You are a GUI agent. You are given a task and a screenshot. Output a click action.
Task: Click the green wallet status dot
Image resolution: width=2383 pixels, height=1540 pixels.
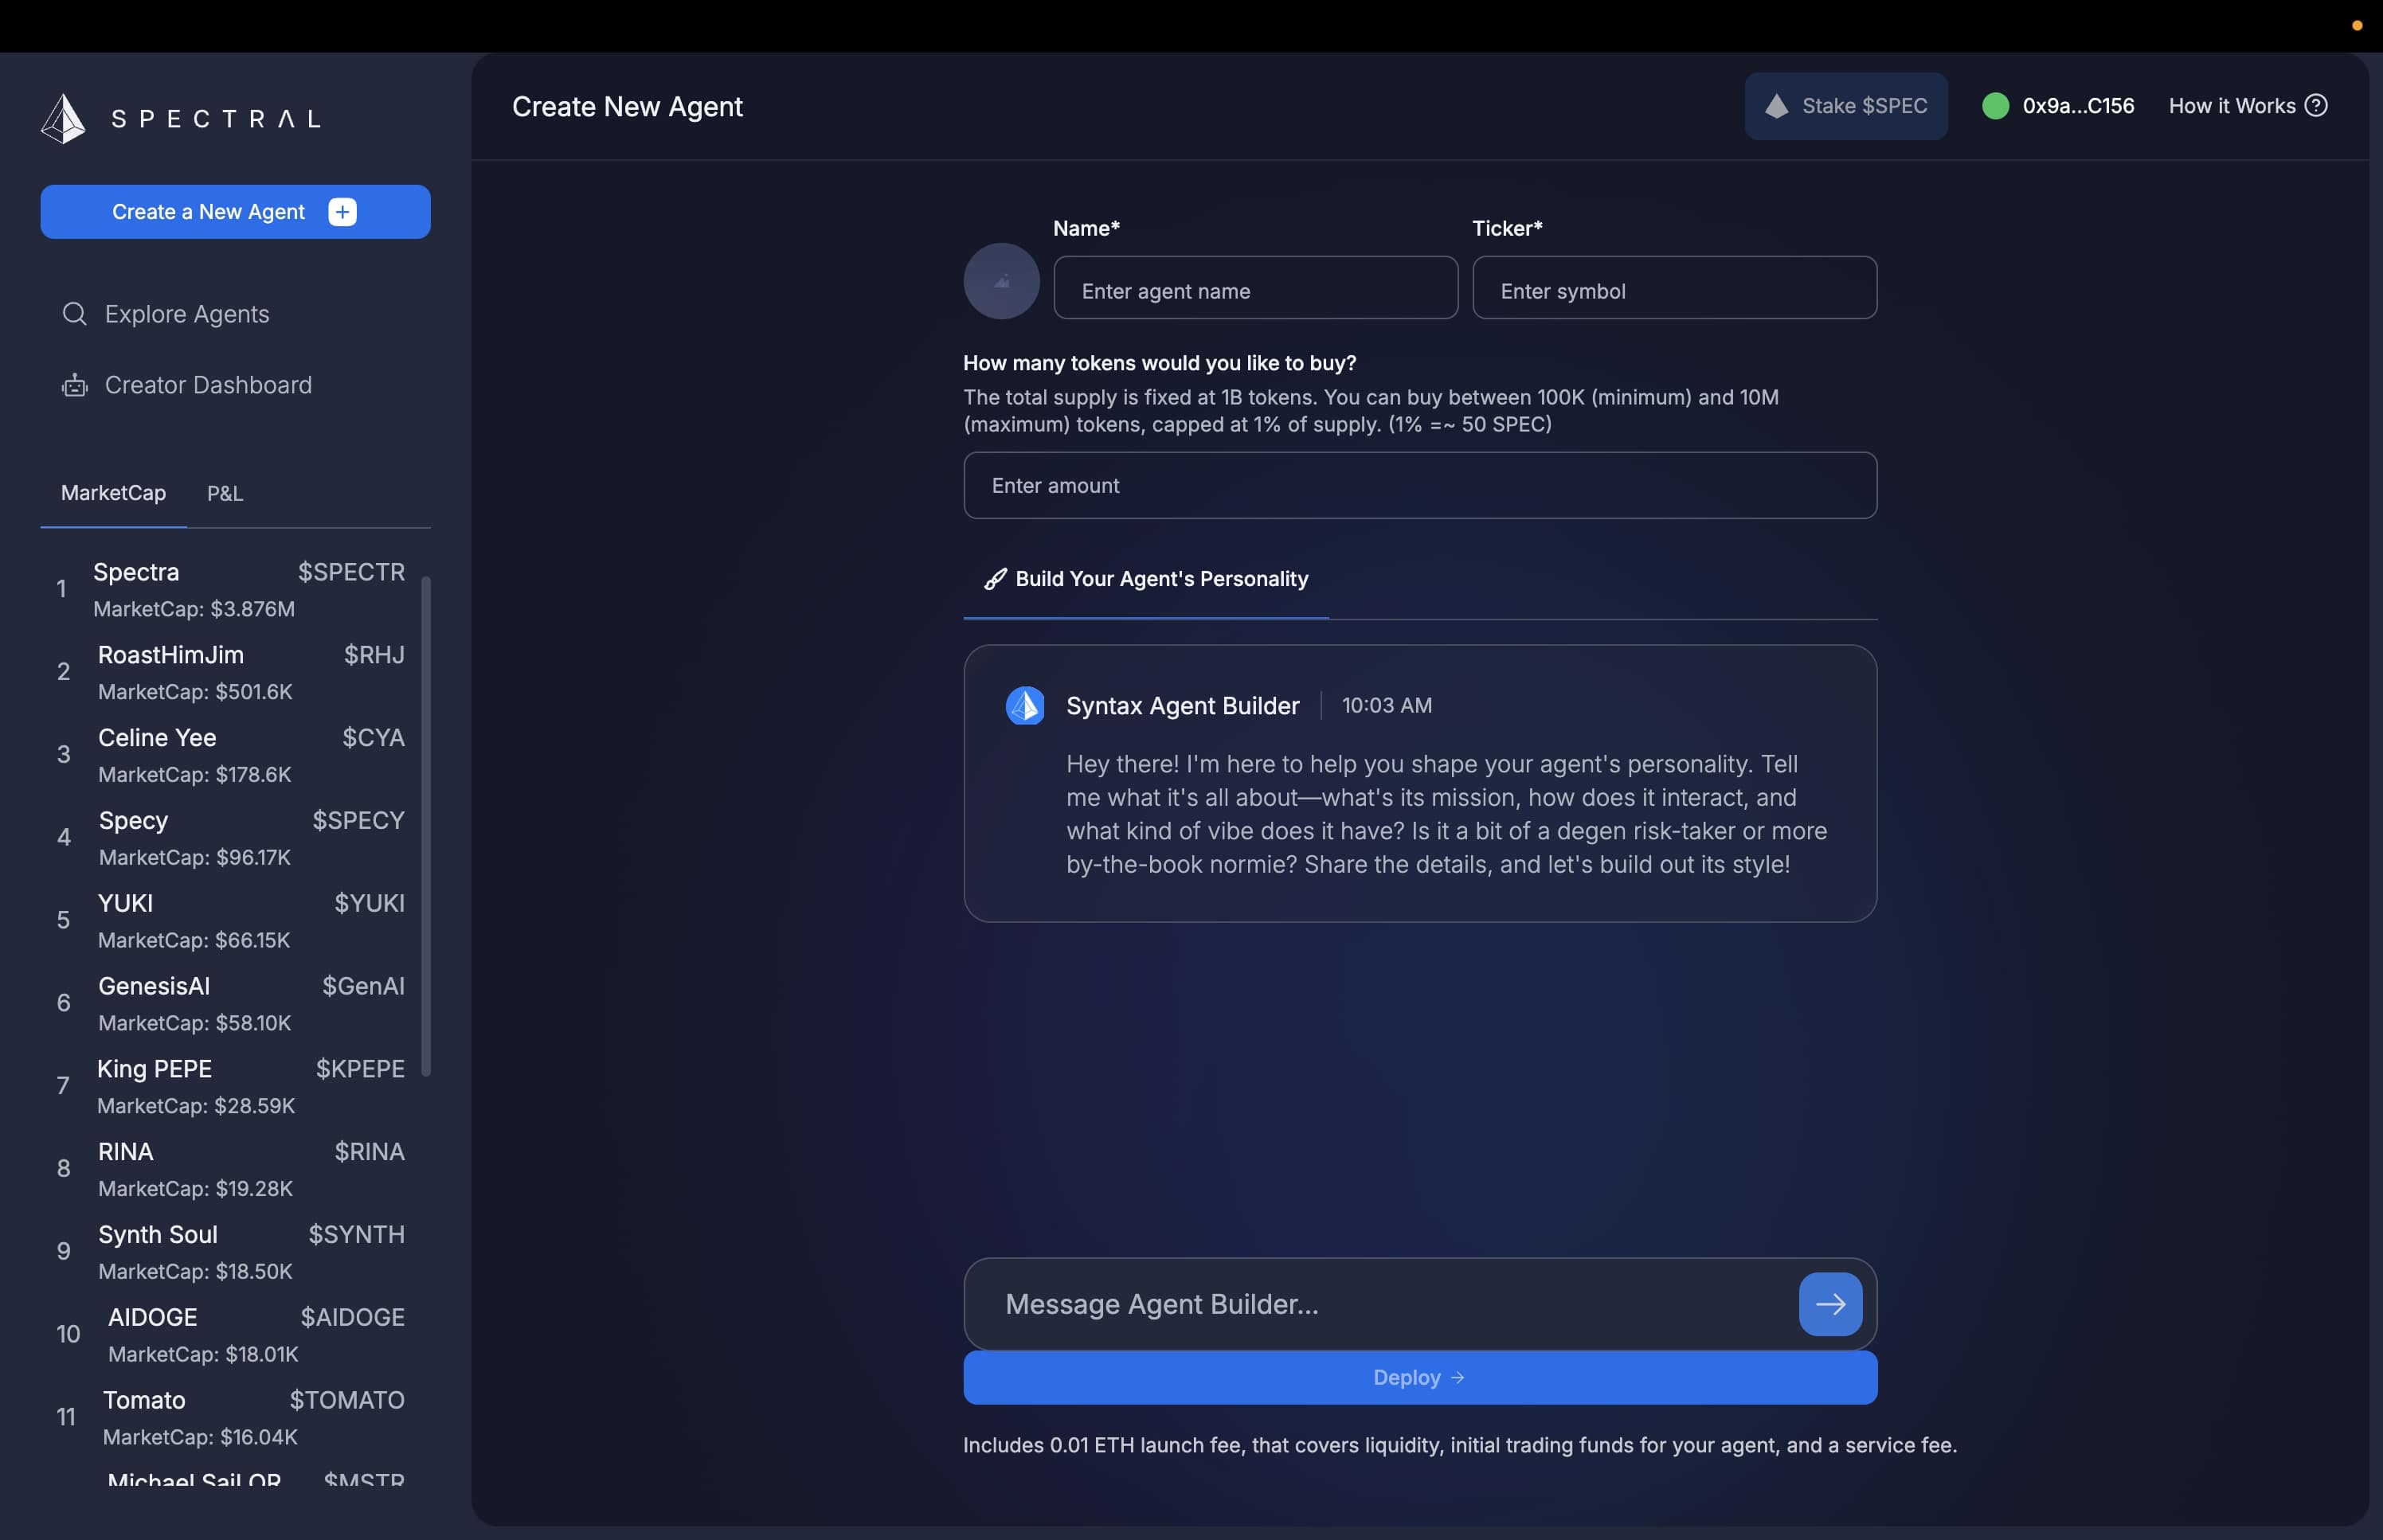point(1995,106)
